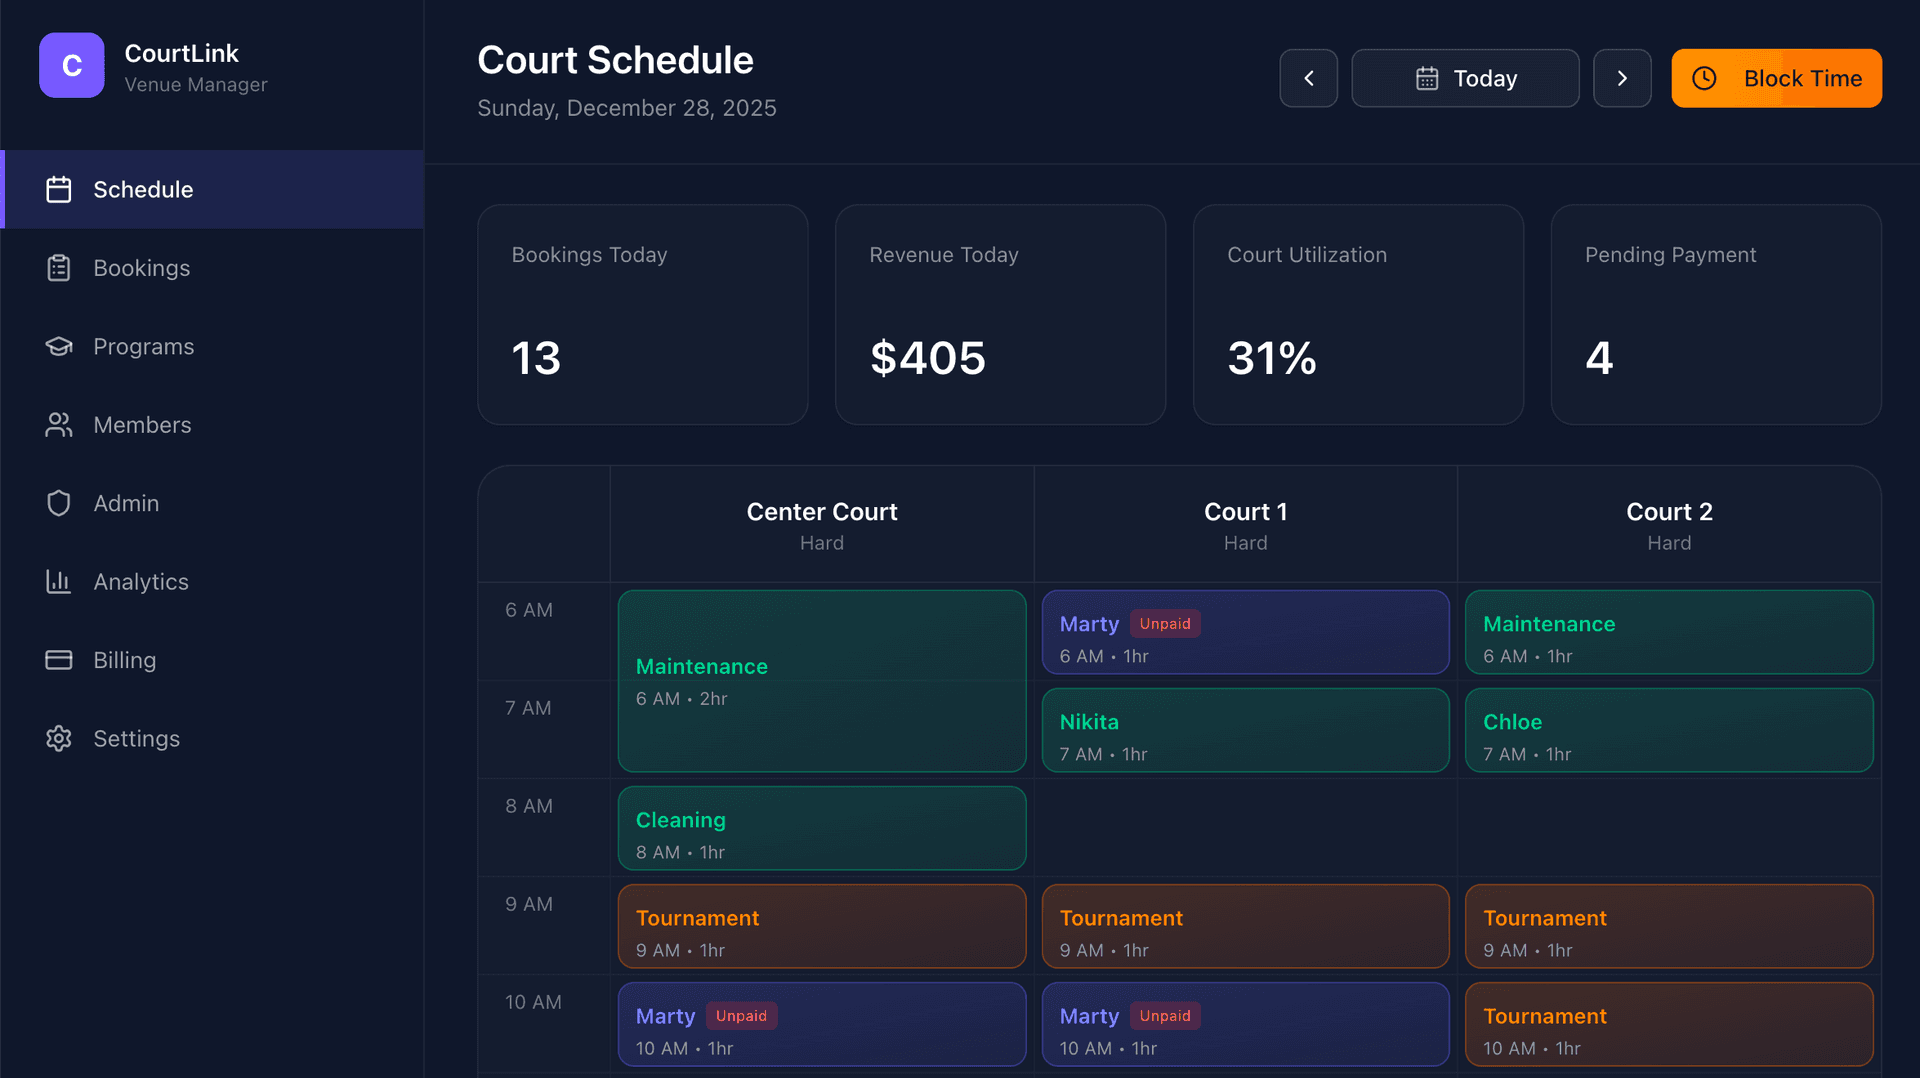Select Marty's unpaid 6 AM booking on Court 1
Image resolution: width=1920 pixels, height=1078 pixels.
pos(1245,632)
